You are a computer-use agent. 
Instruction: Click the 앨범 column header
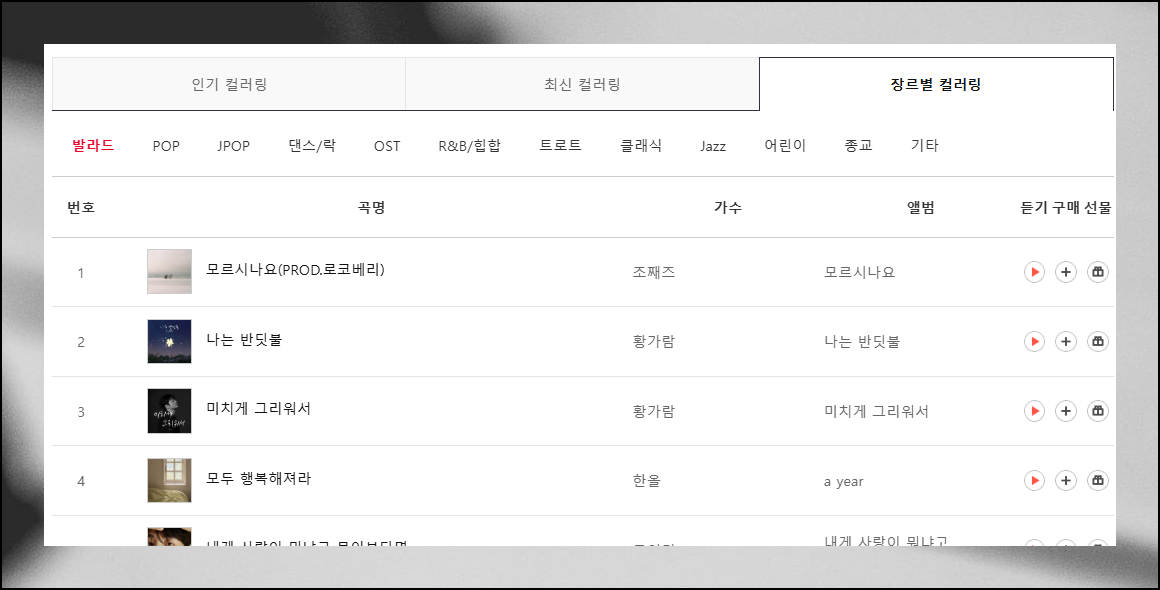[921, 208]
